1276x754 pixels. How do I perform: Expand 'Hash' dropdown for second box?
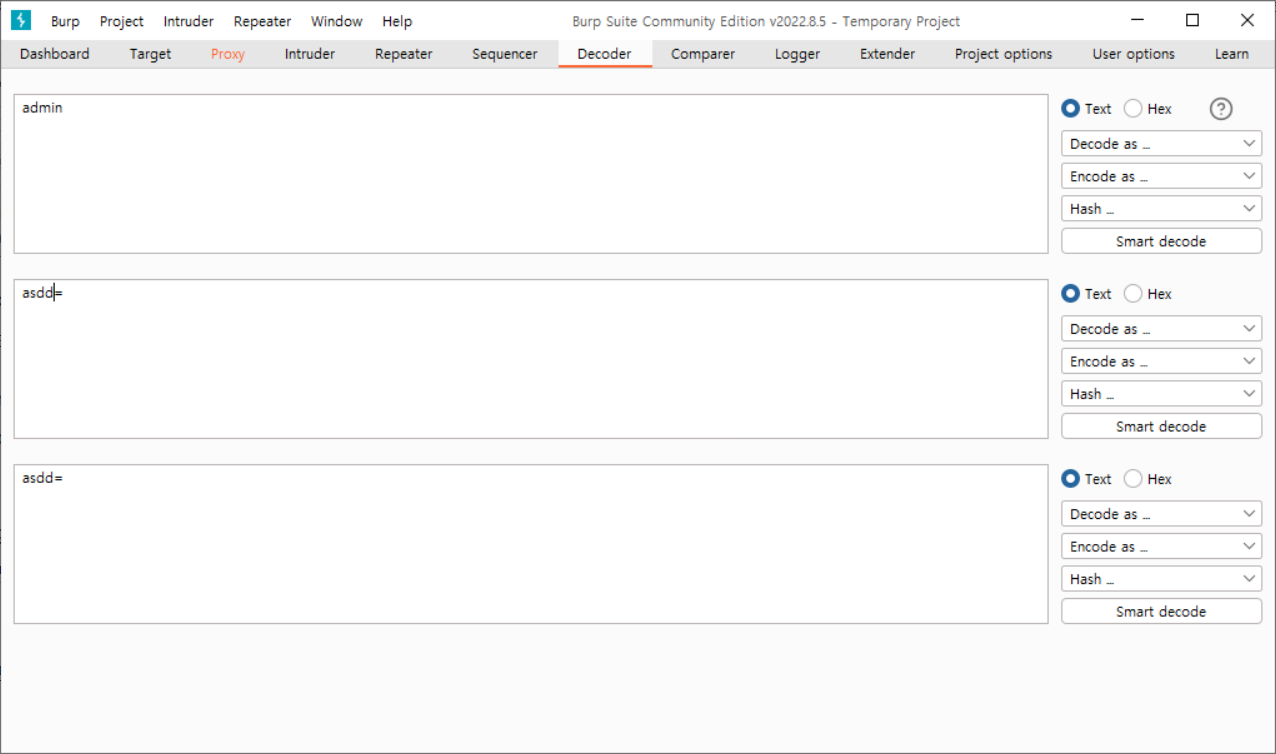coord(1161,394)
